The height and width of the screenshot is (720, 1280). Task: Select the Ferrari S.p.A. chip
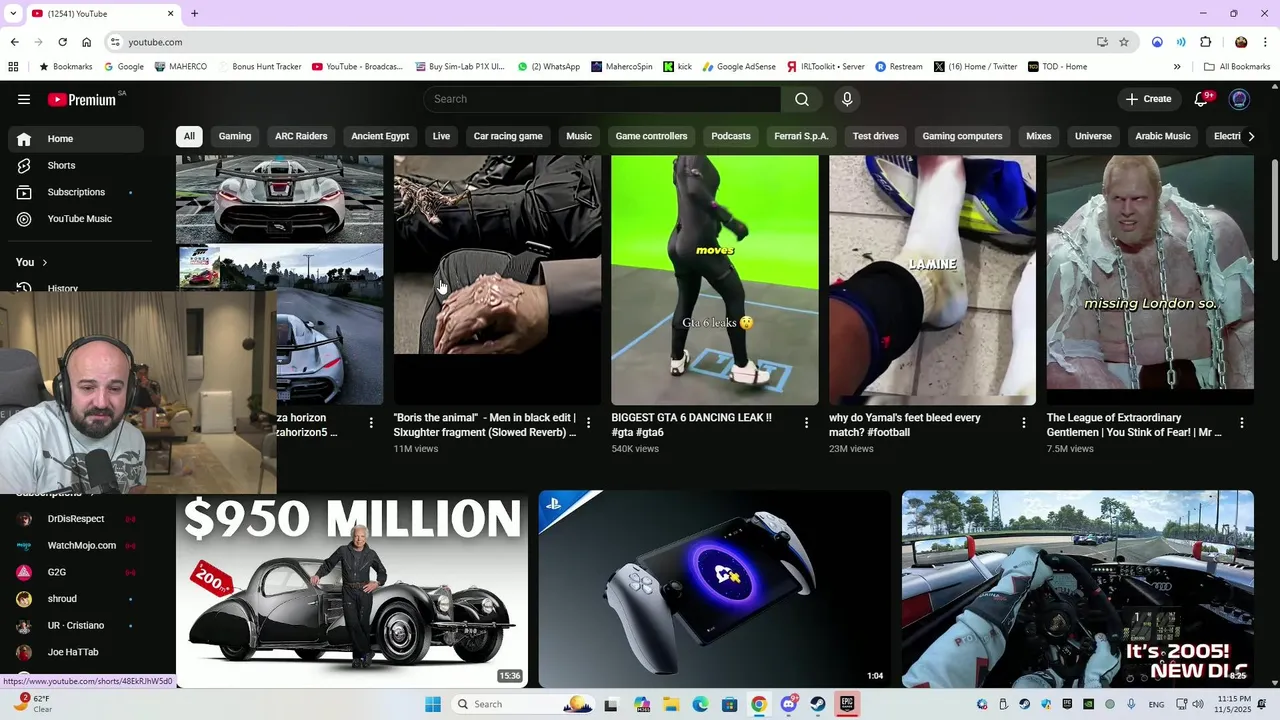coord(801,136)
